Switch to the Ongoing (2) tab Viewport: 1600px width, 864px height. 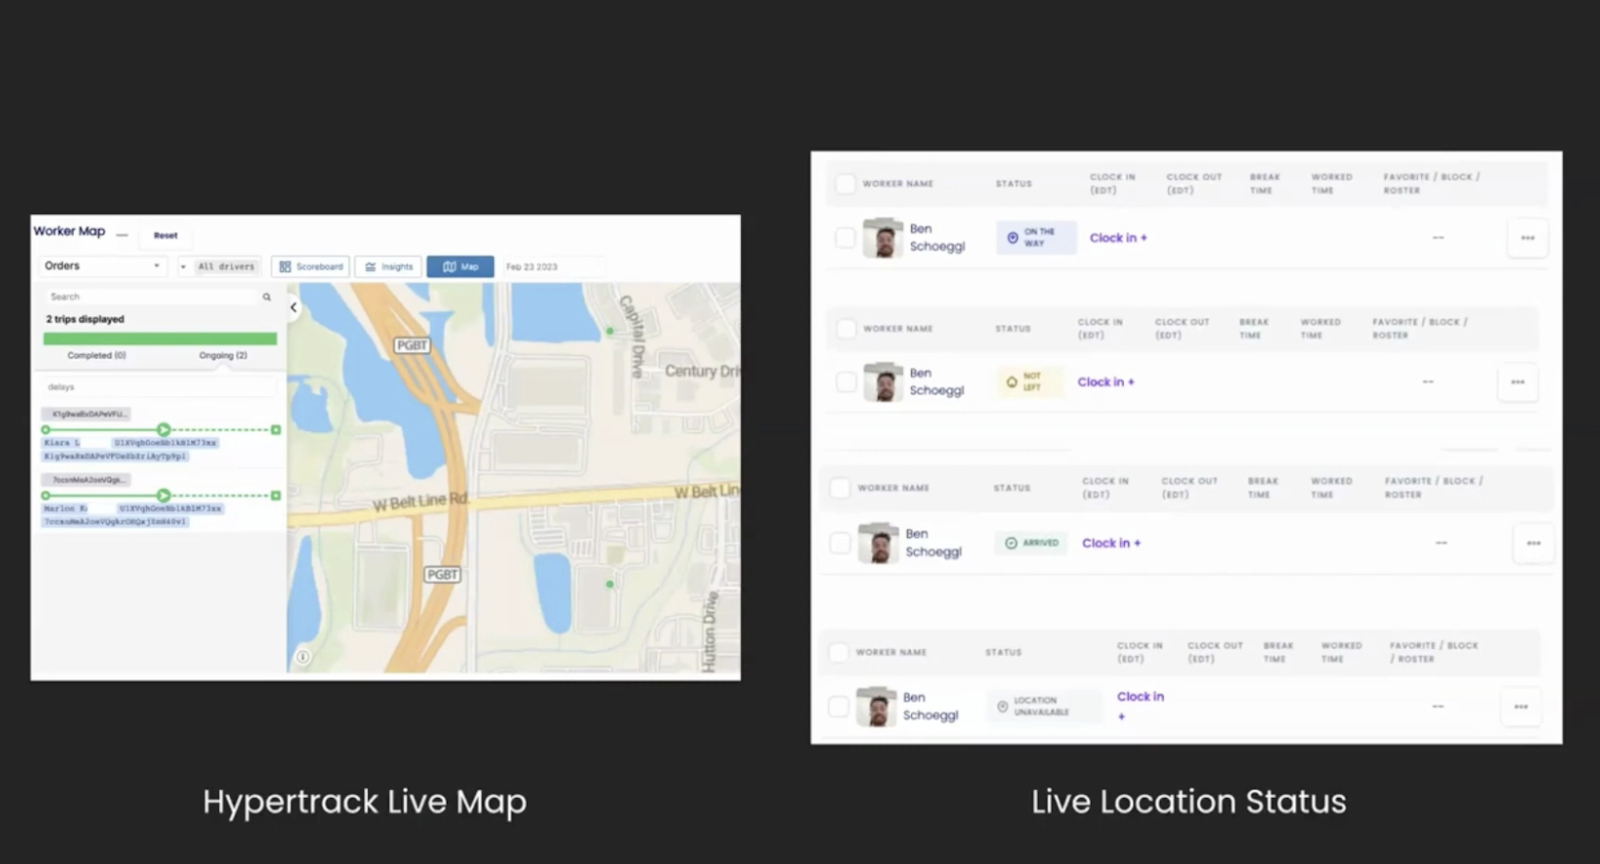223,355
